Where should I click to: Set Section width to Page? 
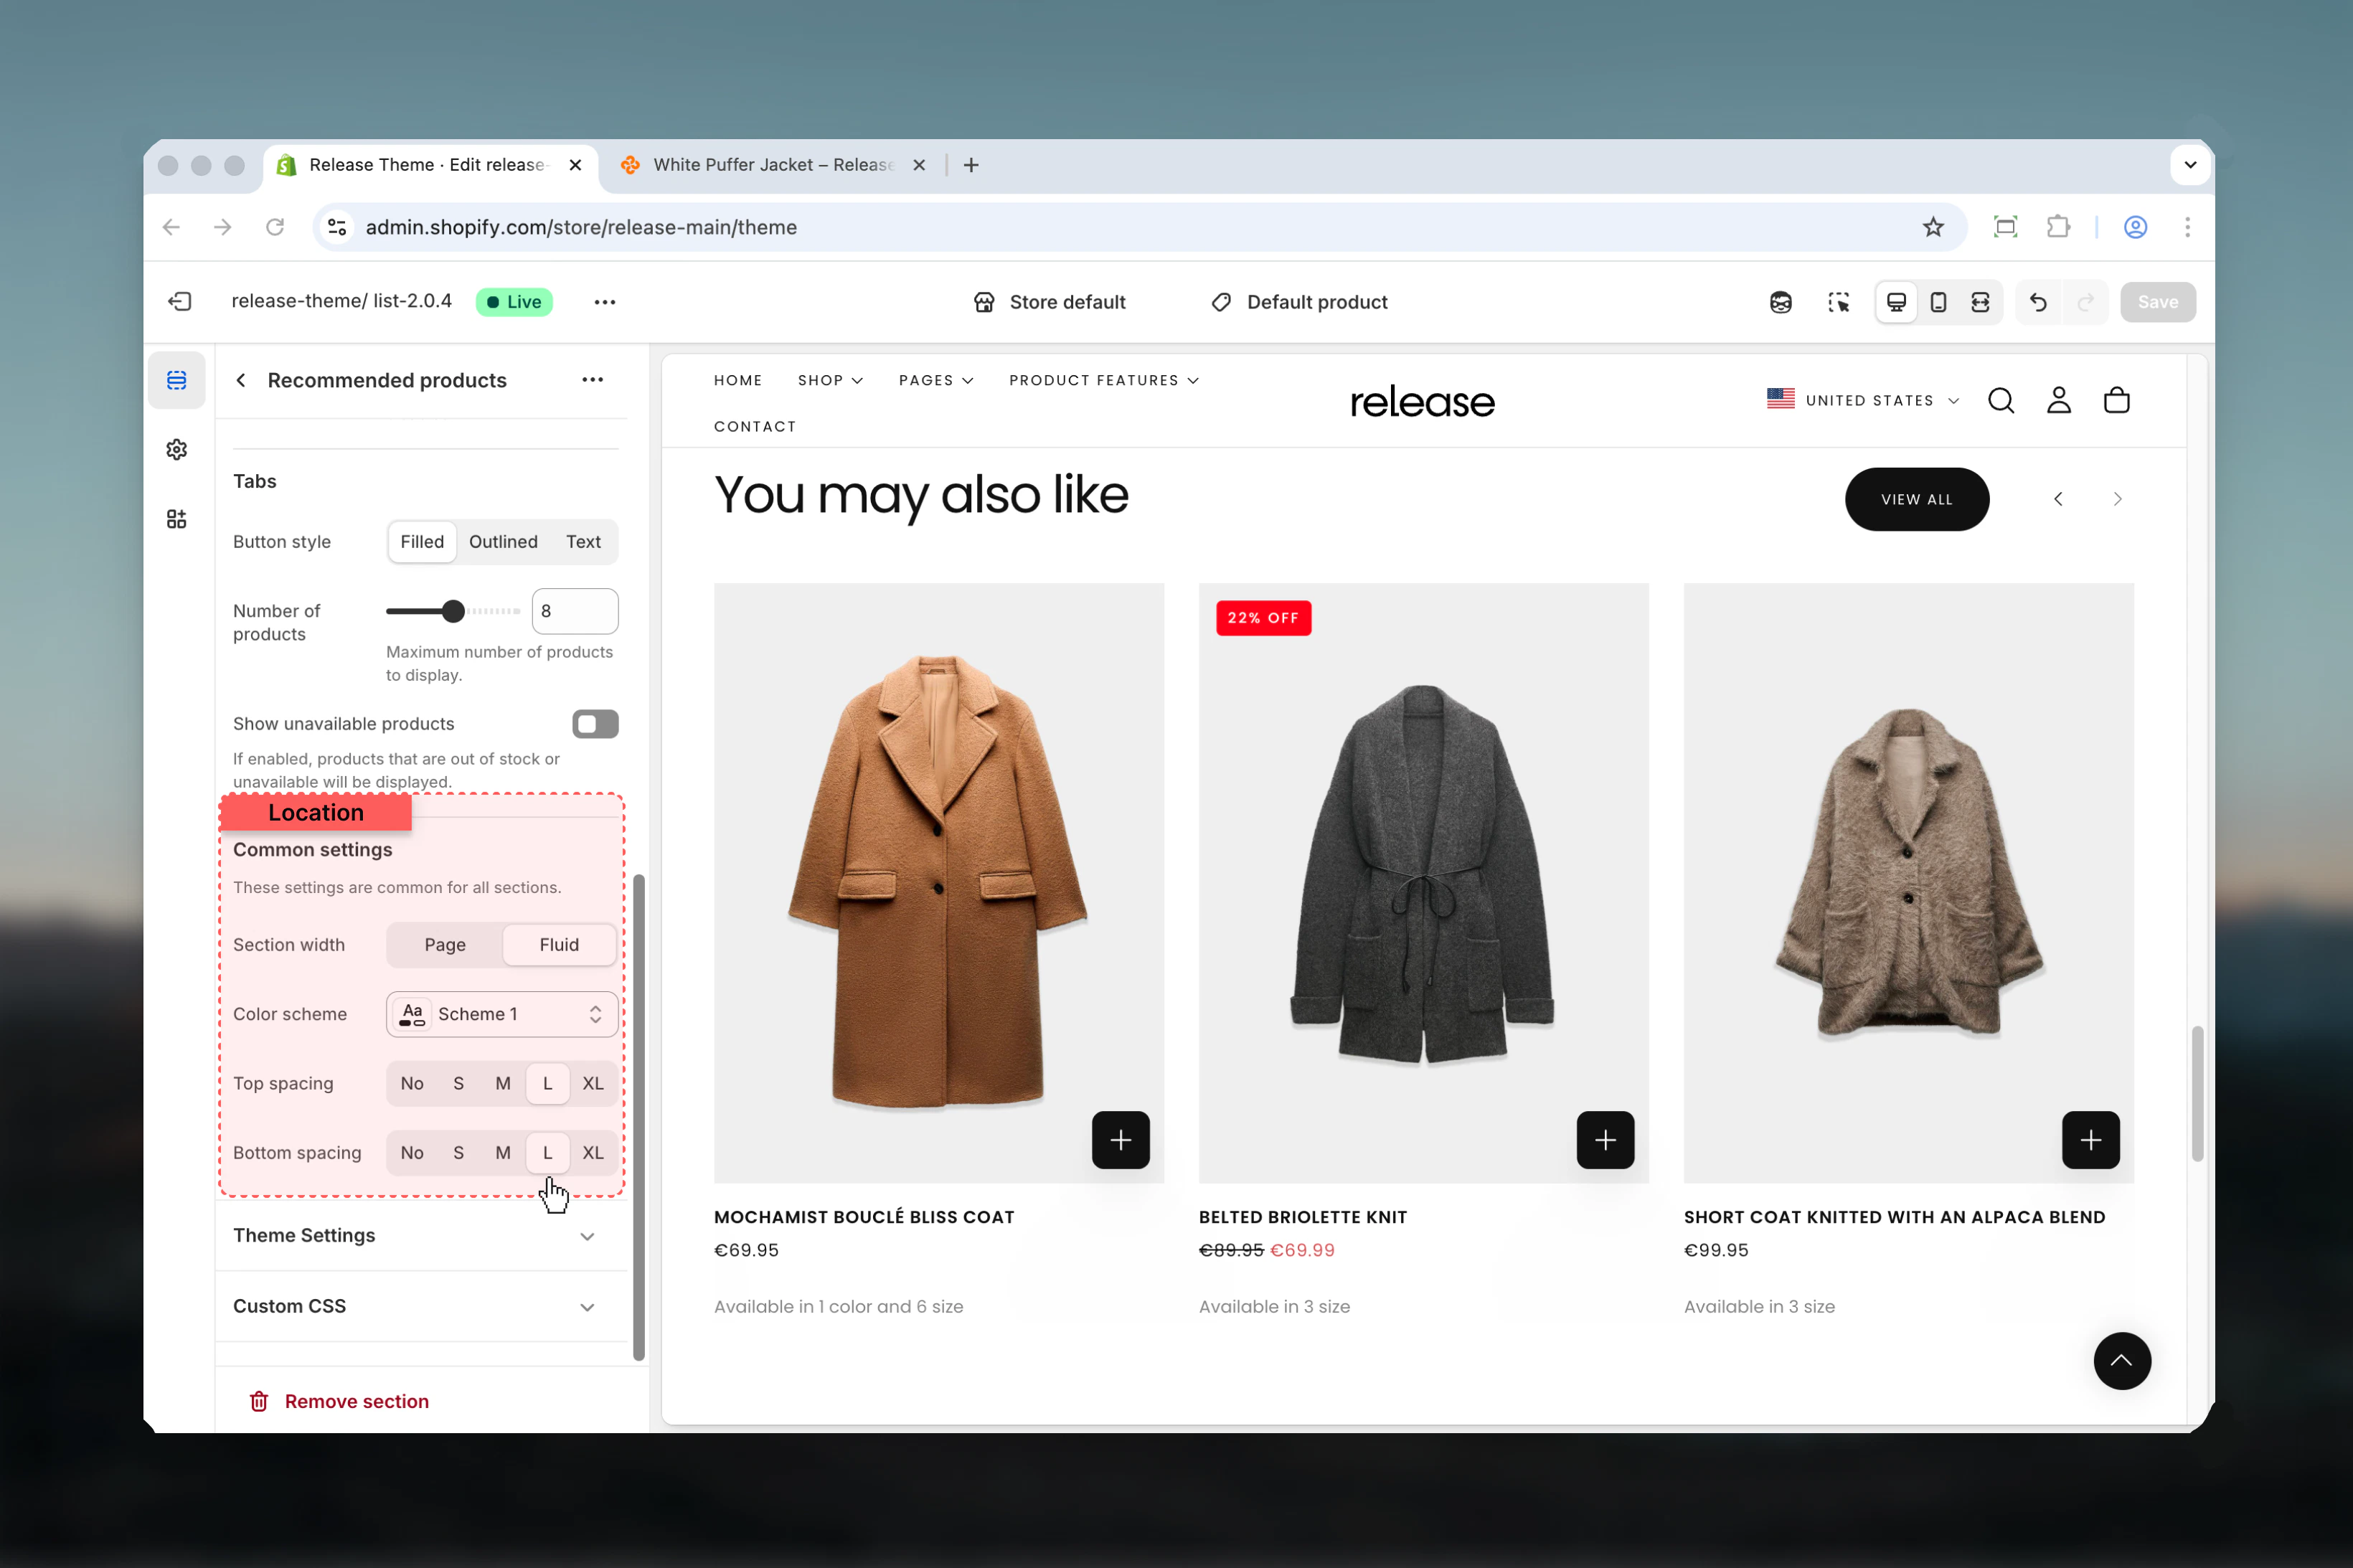(x=445, y=945)
